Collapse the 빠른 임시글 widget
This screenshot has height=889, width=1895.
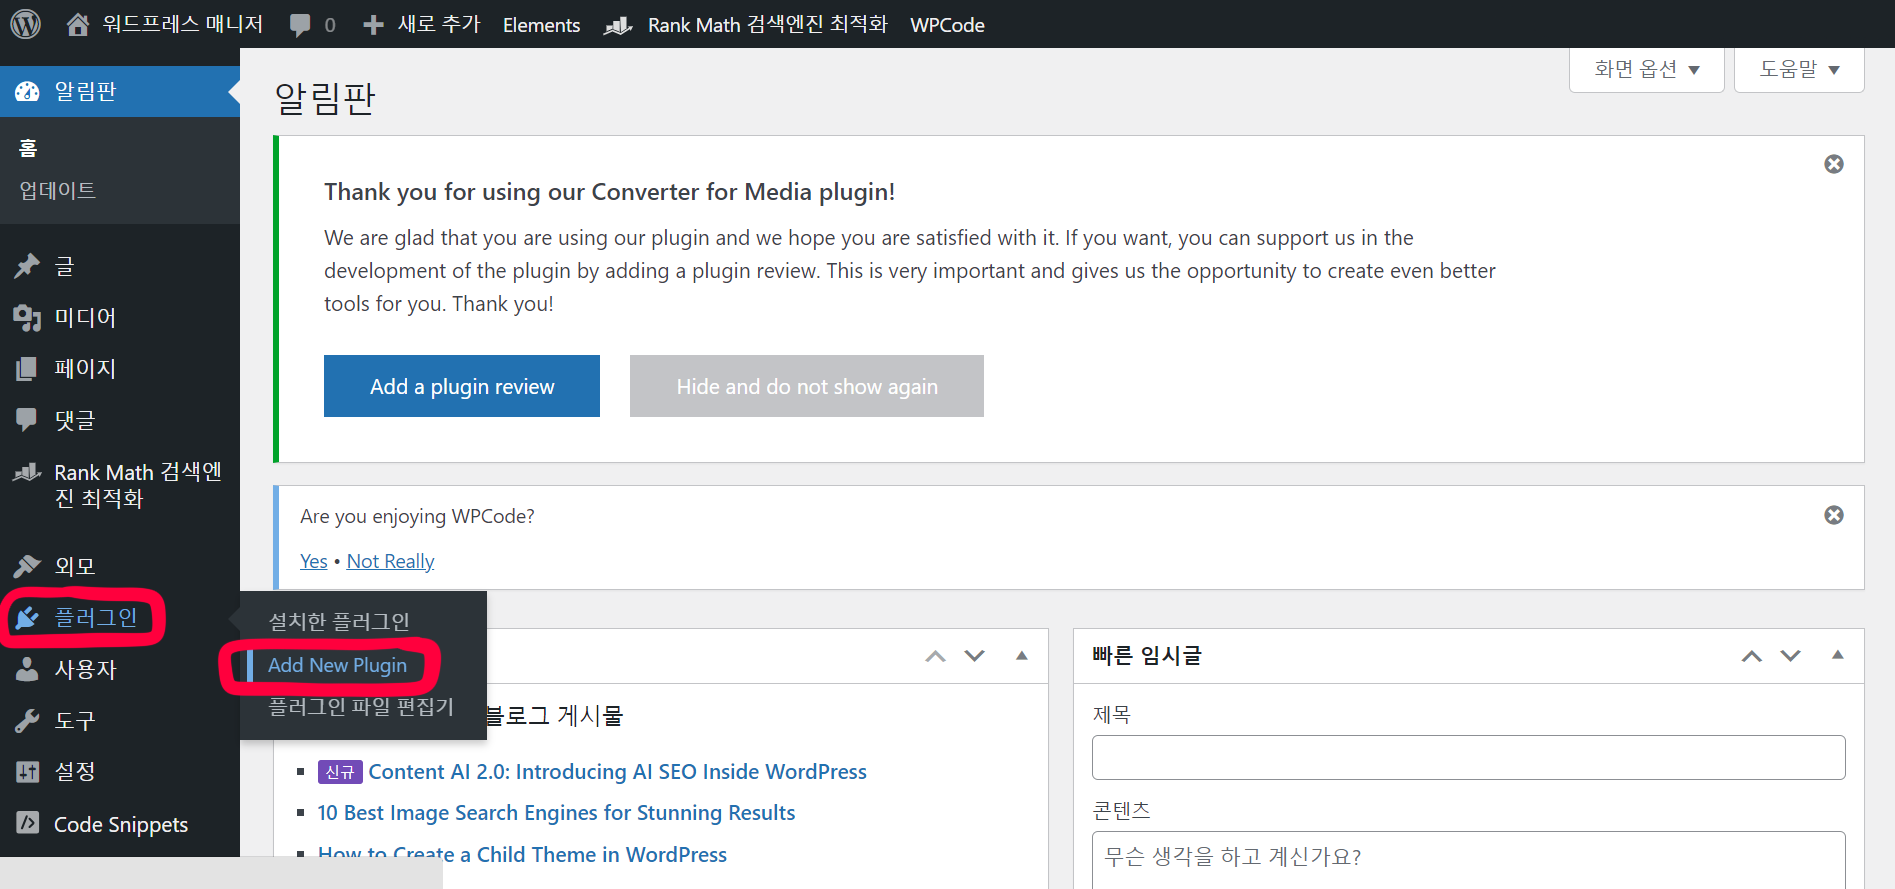click(x=1838, y=656)
